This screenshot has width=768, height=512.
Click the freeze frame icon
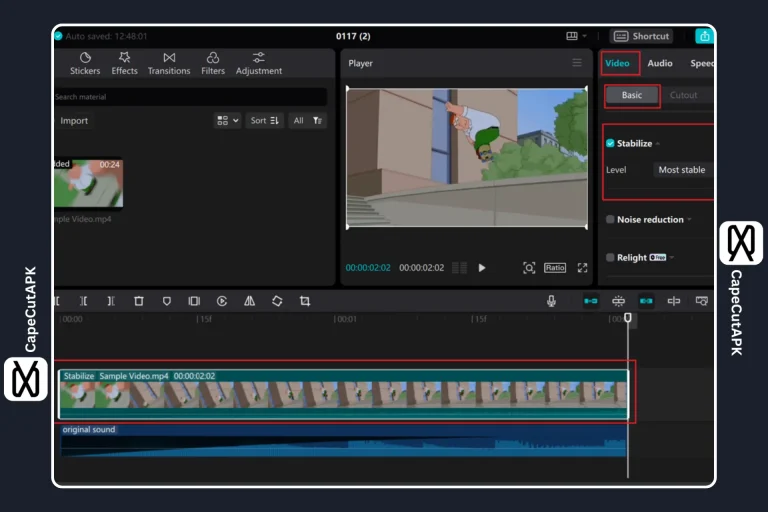(194, 301)
